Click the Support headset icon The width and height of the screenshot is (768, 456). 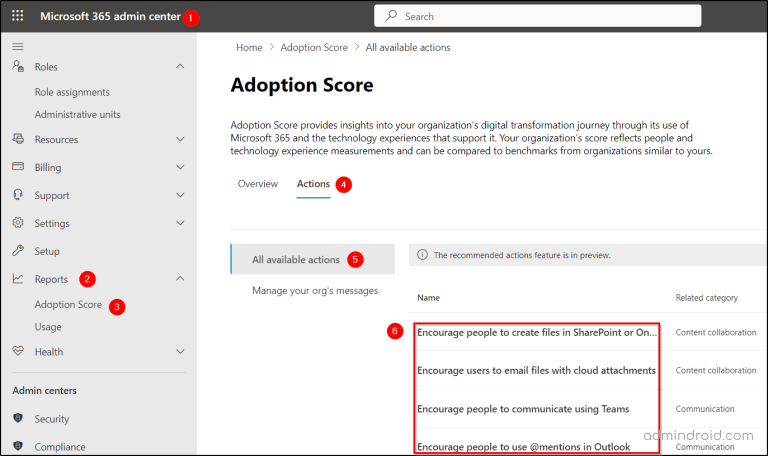coord(18,194)
